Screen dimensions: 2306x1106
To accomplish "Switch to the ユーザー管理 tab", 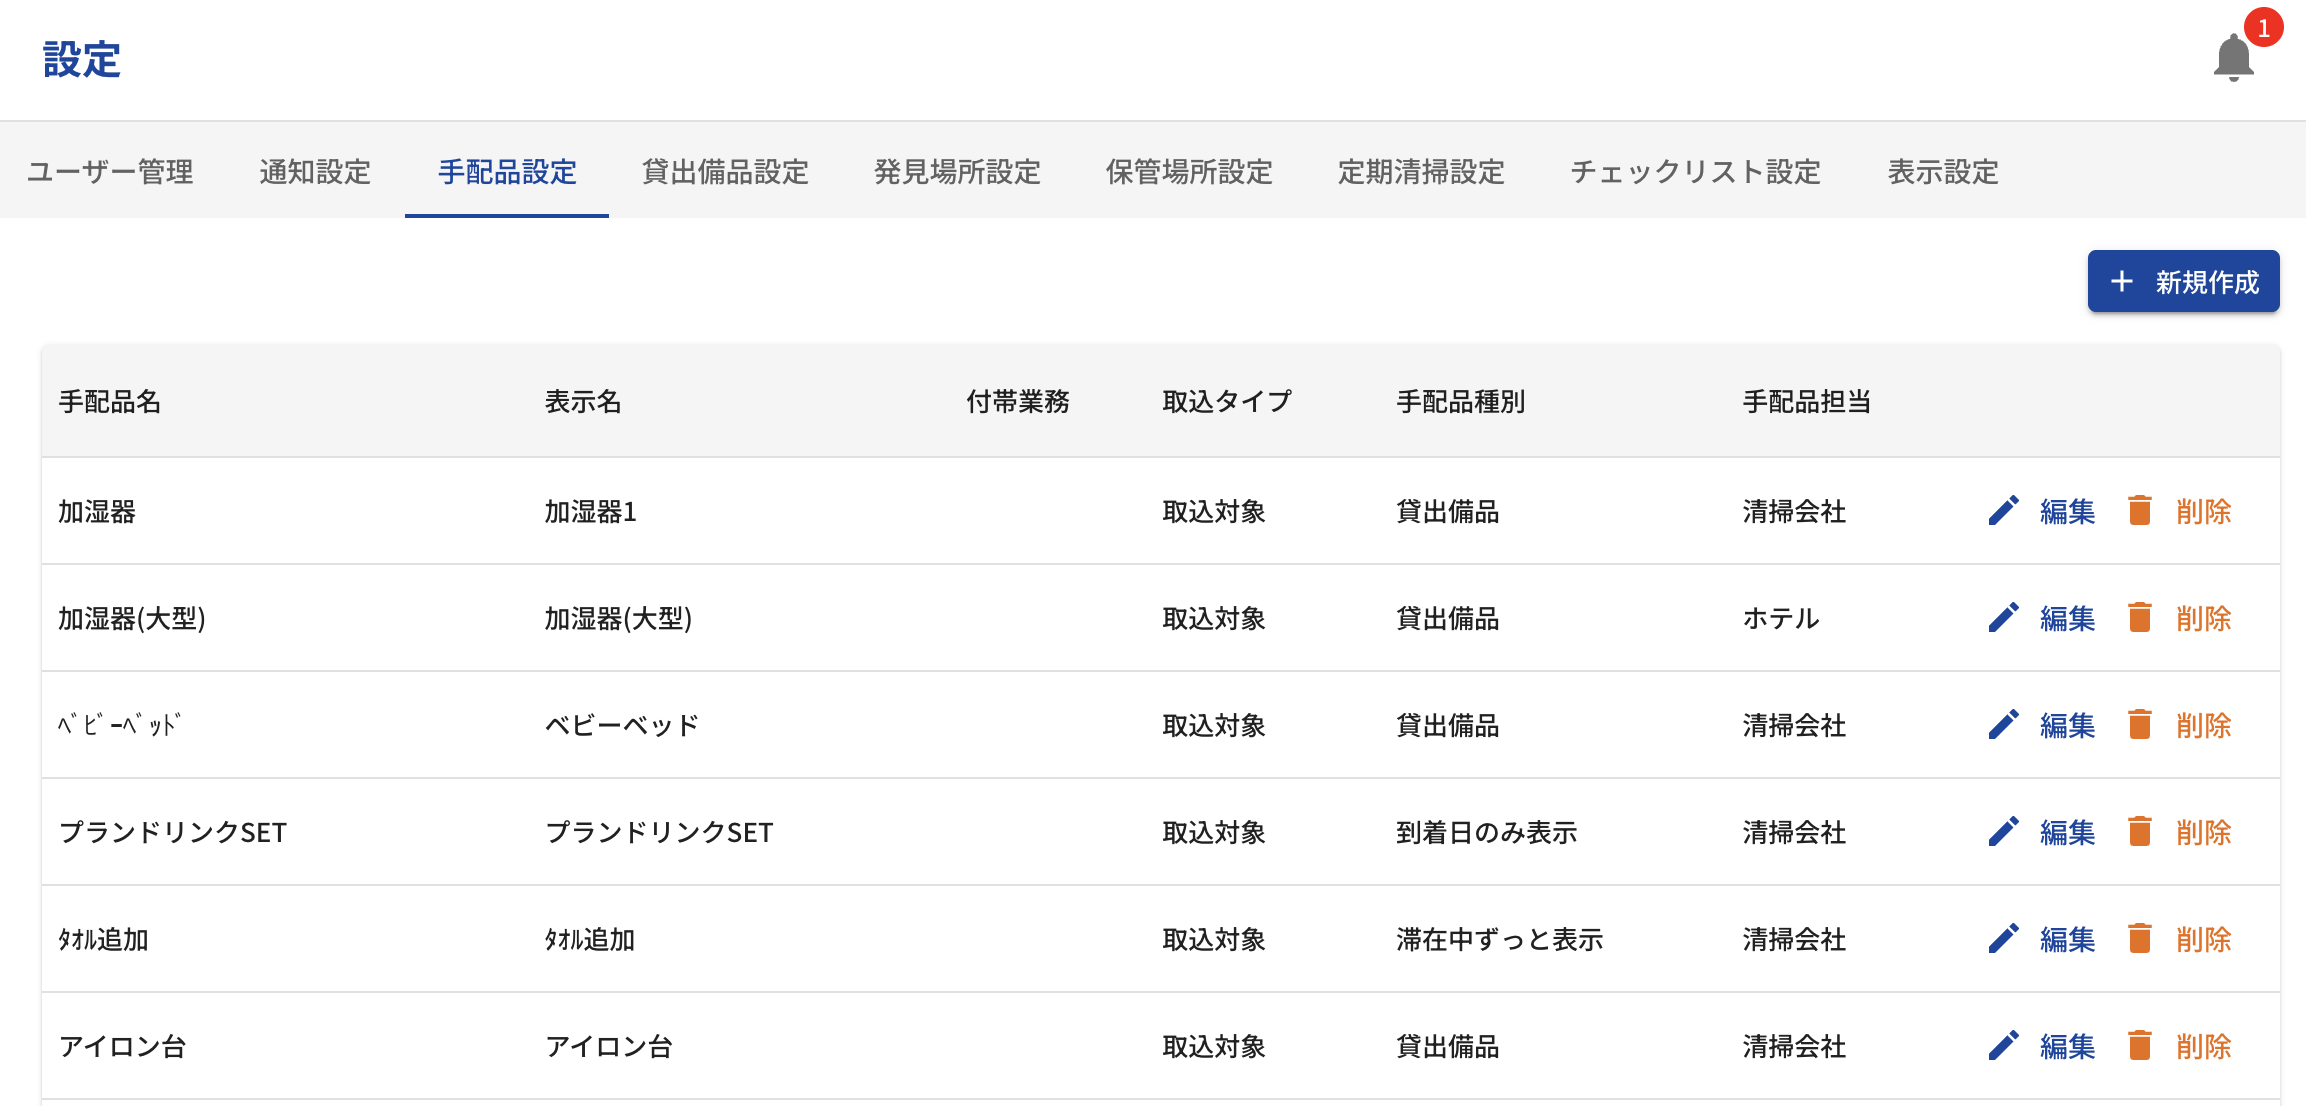I will point(110,172).
